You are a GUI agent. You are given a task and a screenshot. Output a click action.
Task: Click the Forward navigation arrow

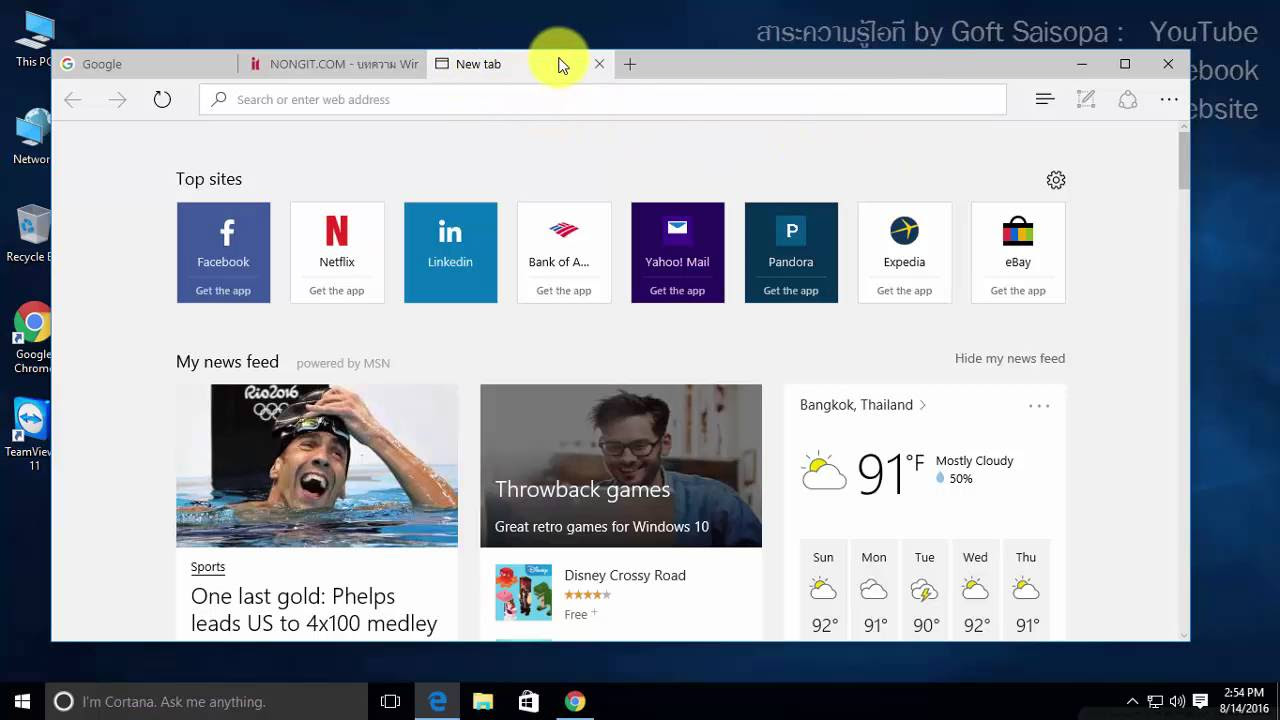point(117,99)
